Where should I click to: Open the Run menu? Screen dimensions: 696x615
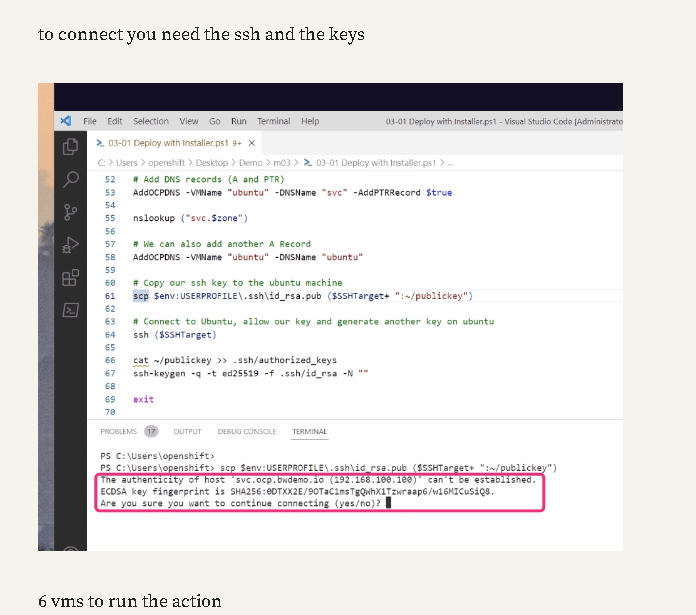238,121
